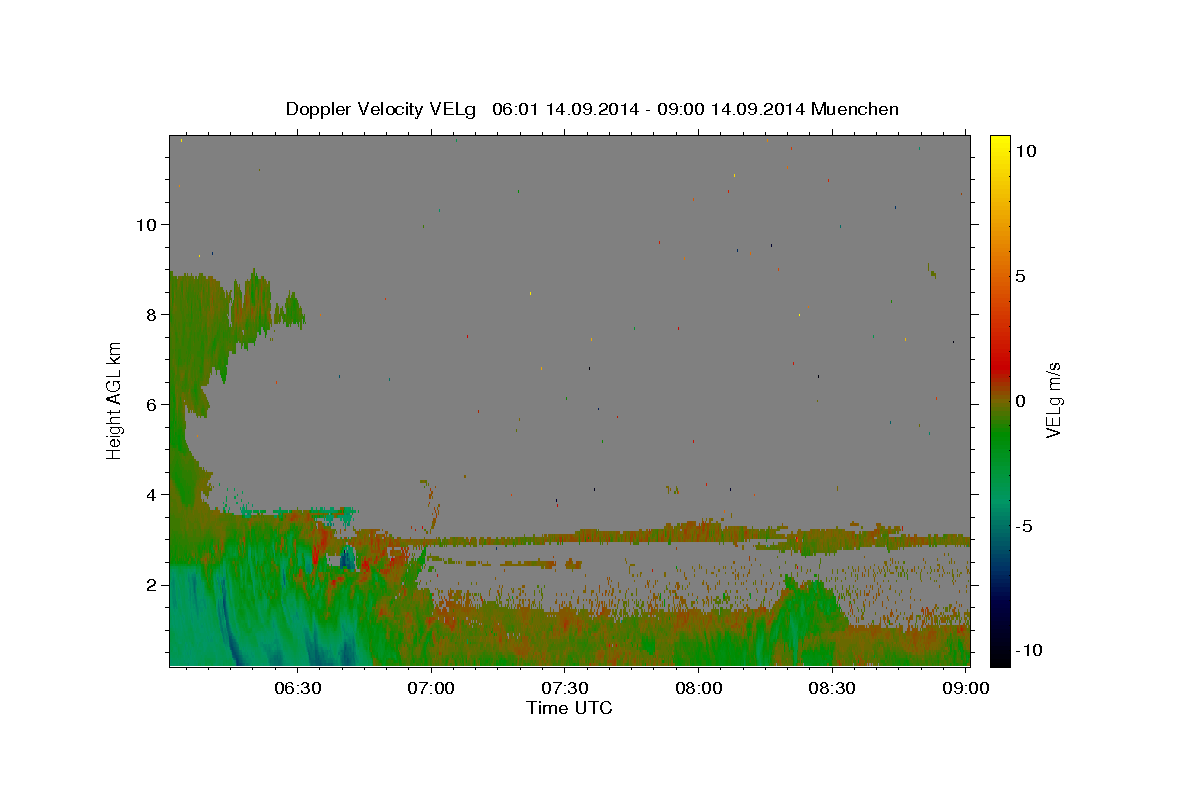
Task: Click the height axis value 4
Action: (x=152, y=494)
